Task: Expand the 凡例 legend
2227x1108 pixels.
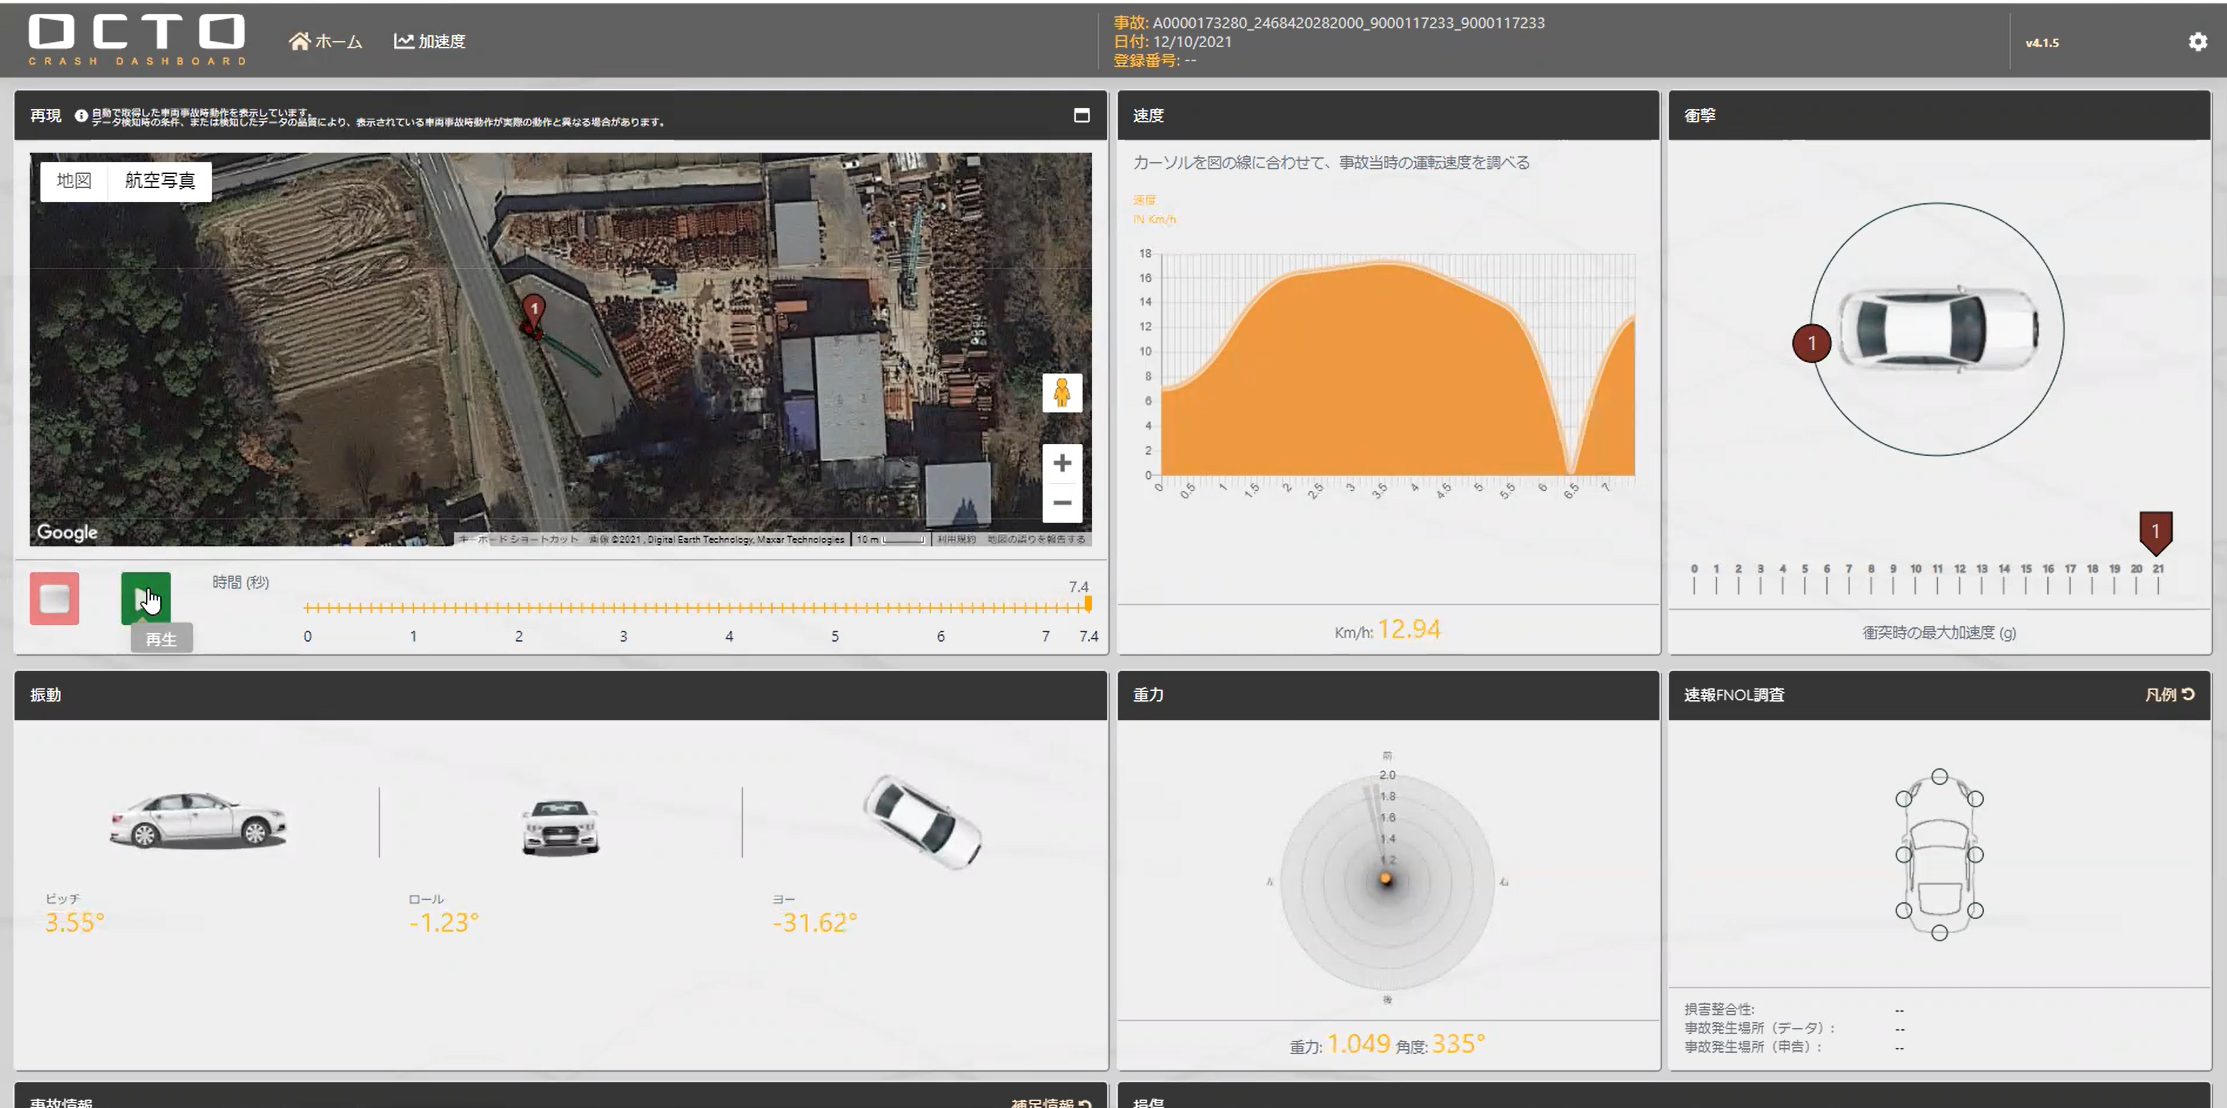Action: tap(2169, 695)
